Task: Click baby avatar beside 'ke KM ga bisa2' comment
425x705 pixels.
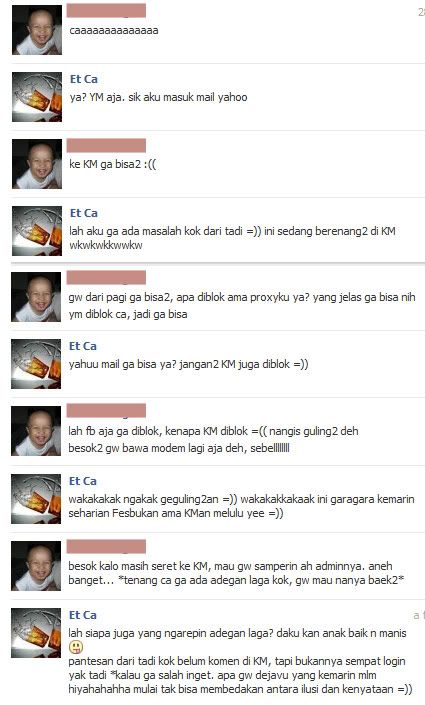Action: 37,164
